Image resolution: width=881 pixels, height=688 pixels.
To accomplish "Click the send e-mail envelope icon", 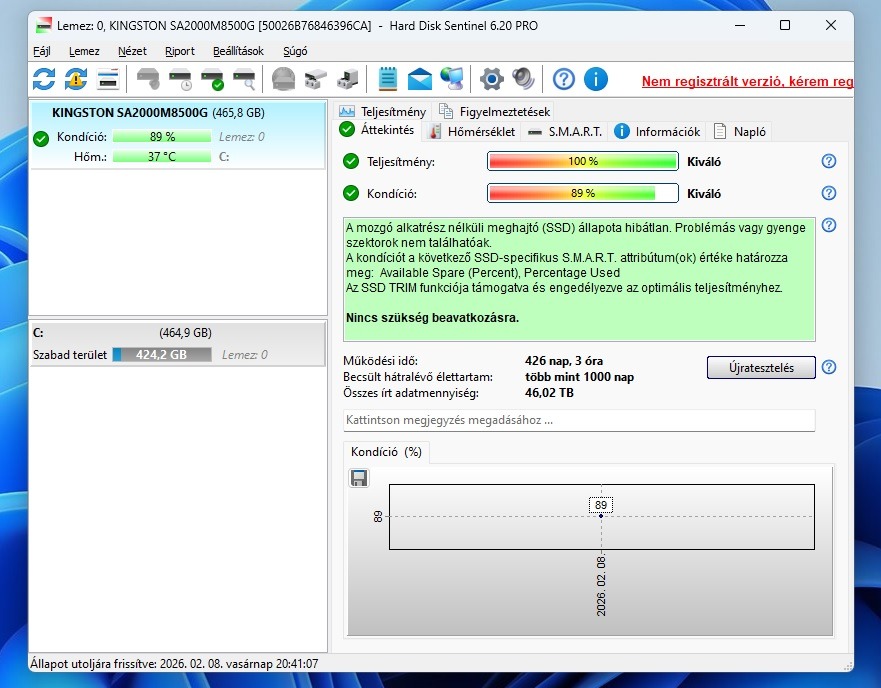I will tap(420, 79).
